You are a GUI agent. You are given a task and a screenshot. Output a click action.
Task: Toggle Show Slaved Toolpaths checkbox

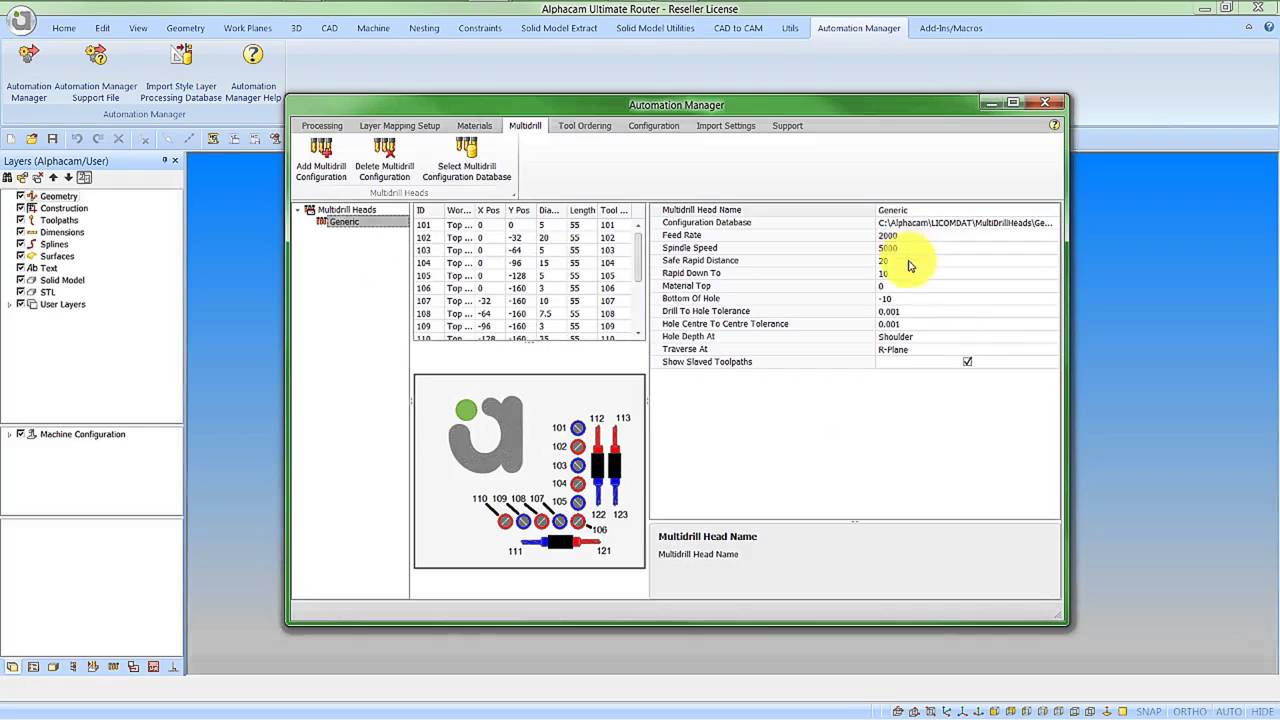(967, 362)
